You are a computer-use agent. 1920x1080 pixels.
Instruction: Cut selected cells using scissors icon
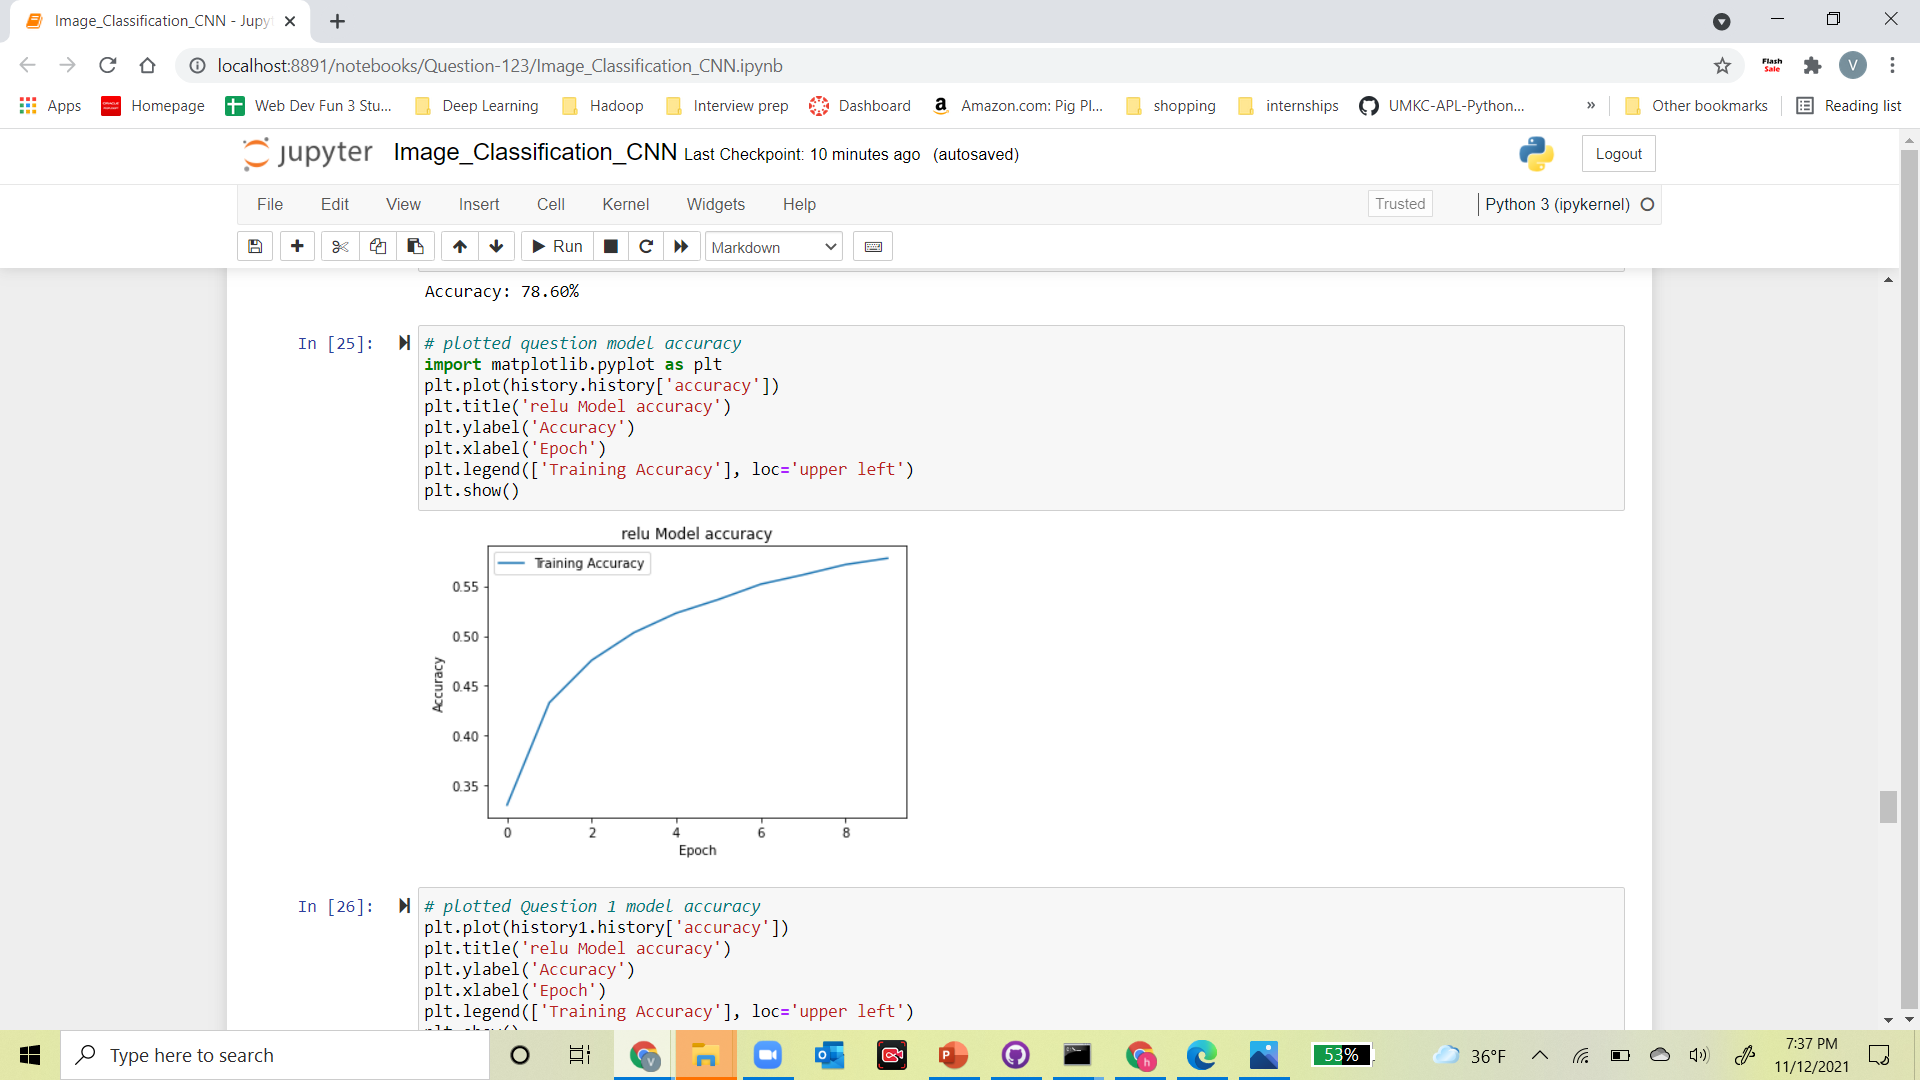pyautogui.click(x=339, y=246)
